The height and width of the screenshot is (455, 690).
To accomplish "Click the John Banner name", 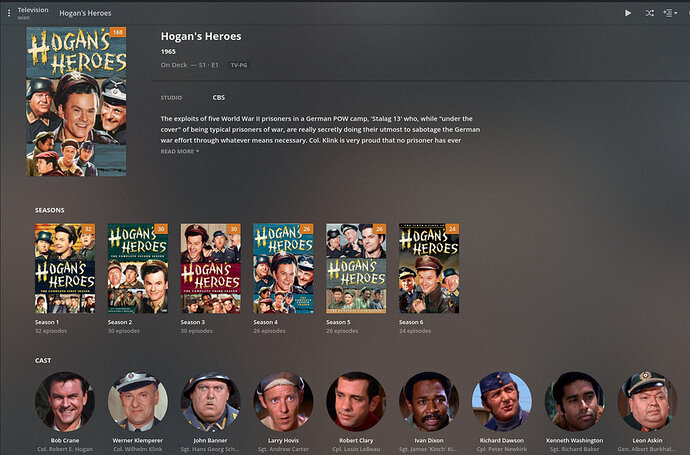I will coord(211,440).
